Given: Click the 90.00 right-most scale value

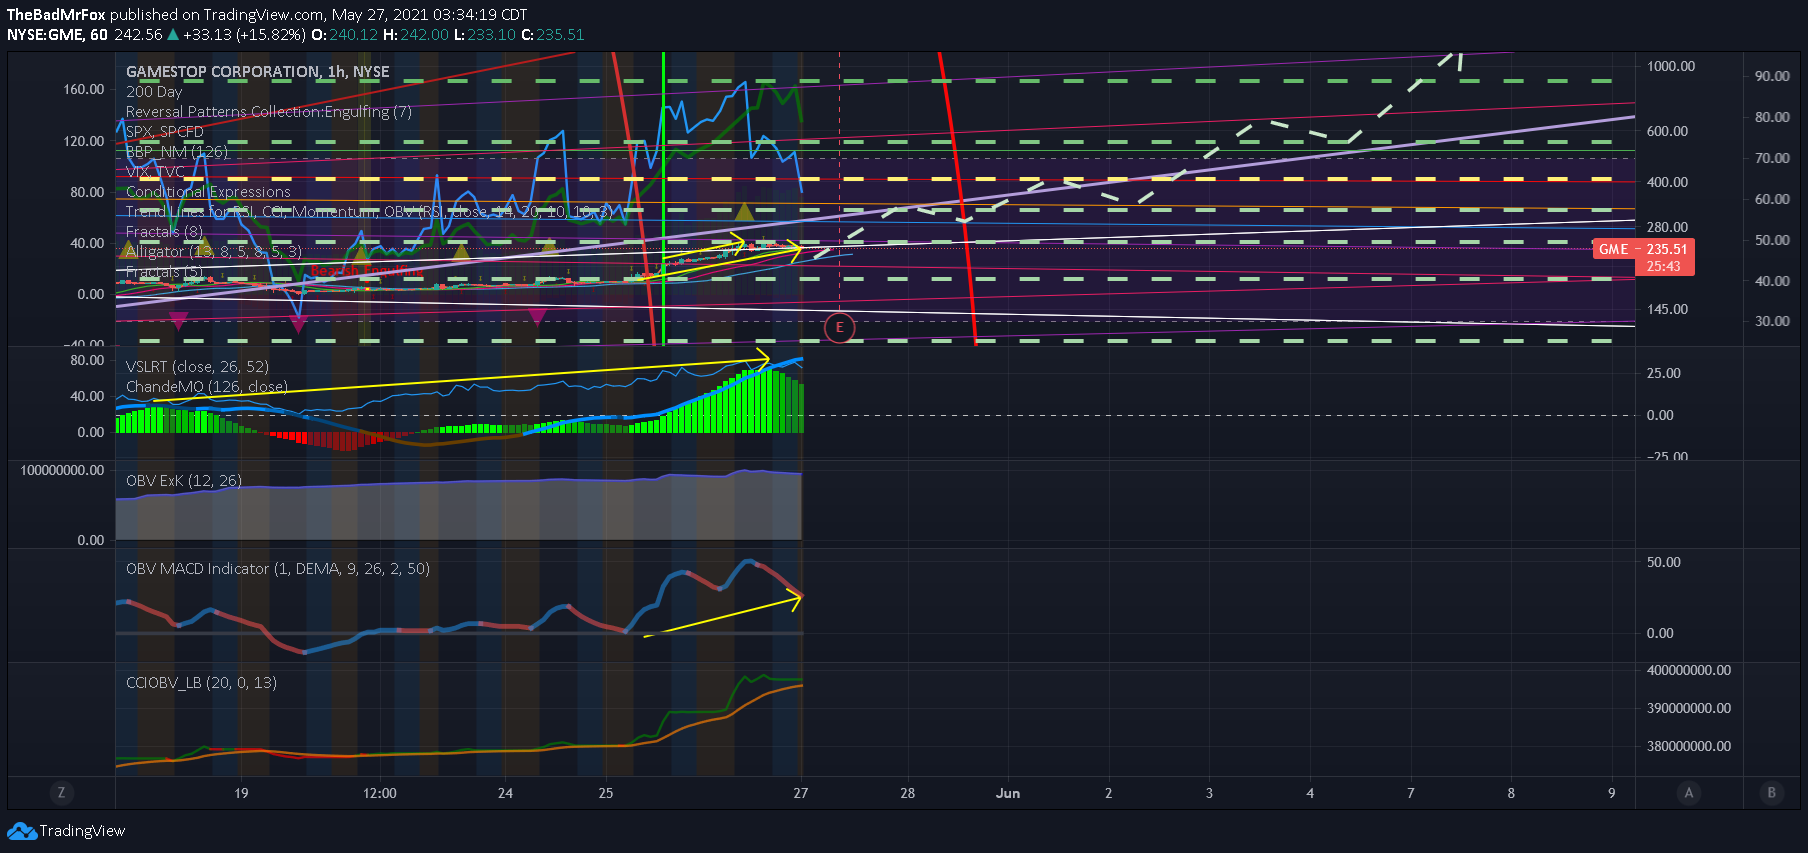Looking at the screenshot, I should [1772, 76].
